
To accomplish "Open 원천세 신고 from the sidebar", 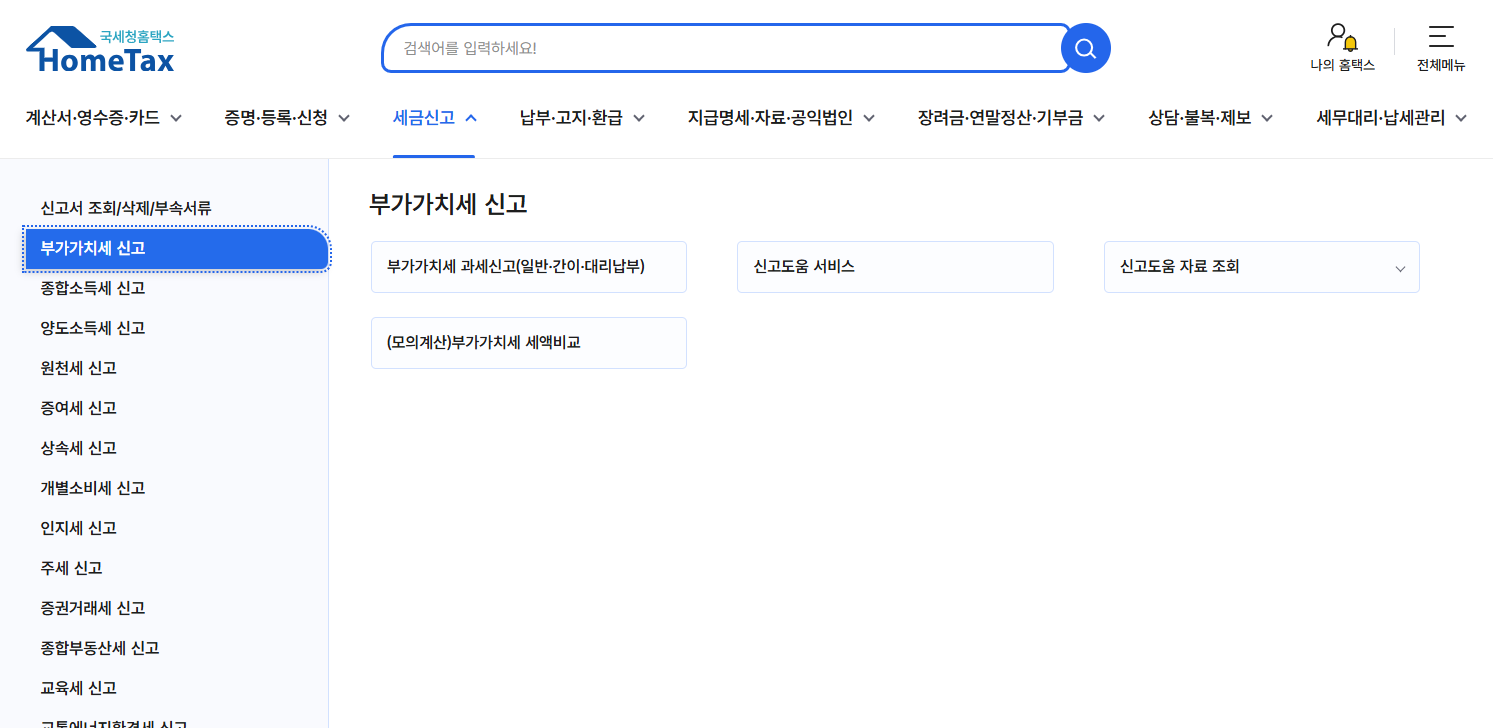I will tap(78, 368).
